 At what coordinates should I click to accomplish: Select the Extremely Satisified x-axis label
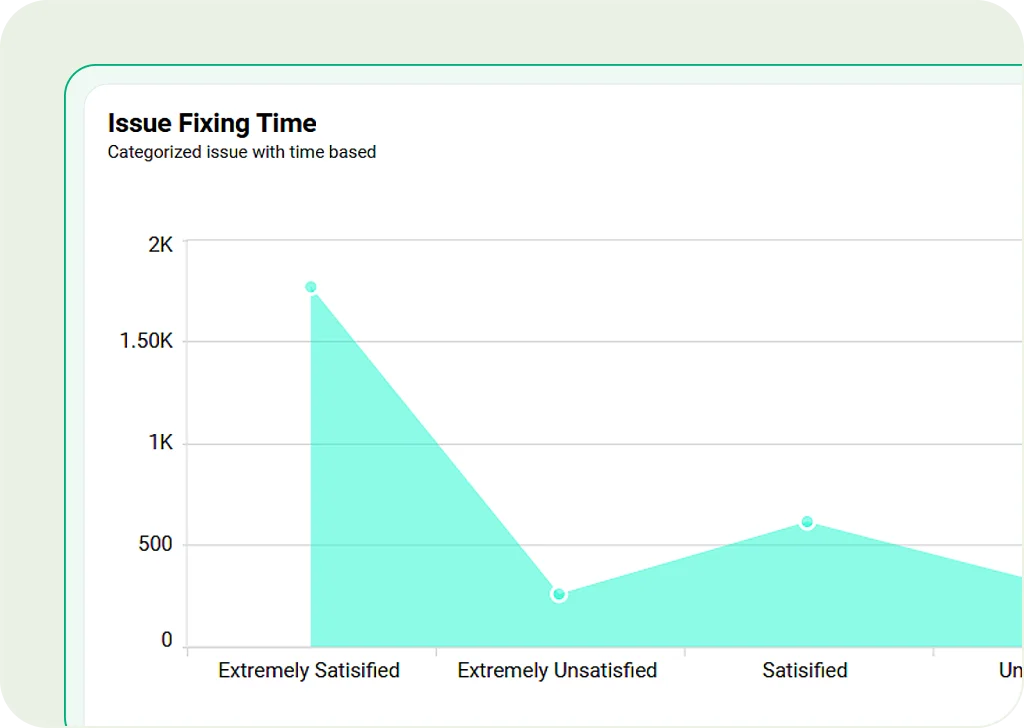point(309,670)
